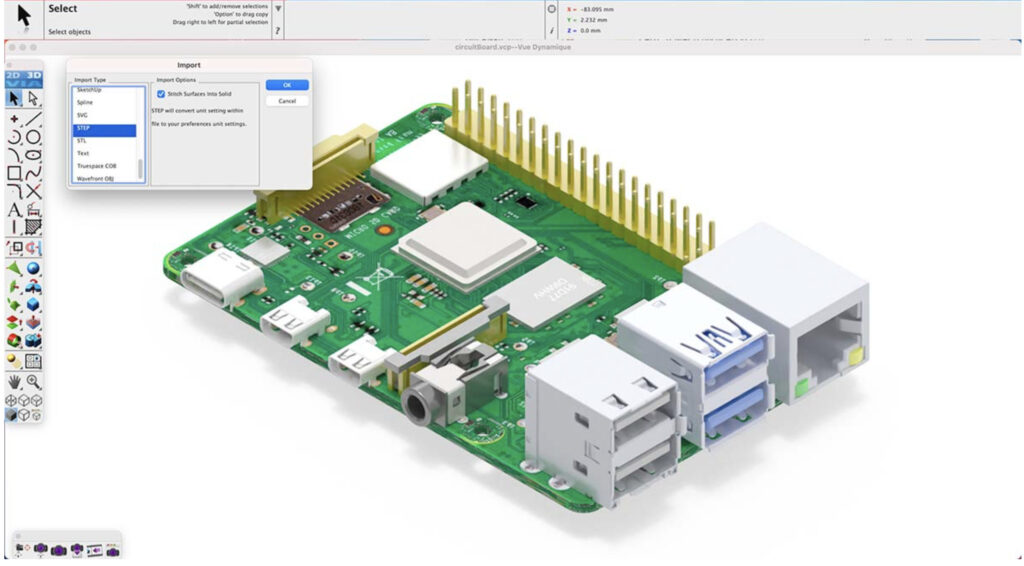The image size is (1024, 566).
Task: Choose the Circle tool
Action: 33,137
